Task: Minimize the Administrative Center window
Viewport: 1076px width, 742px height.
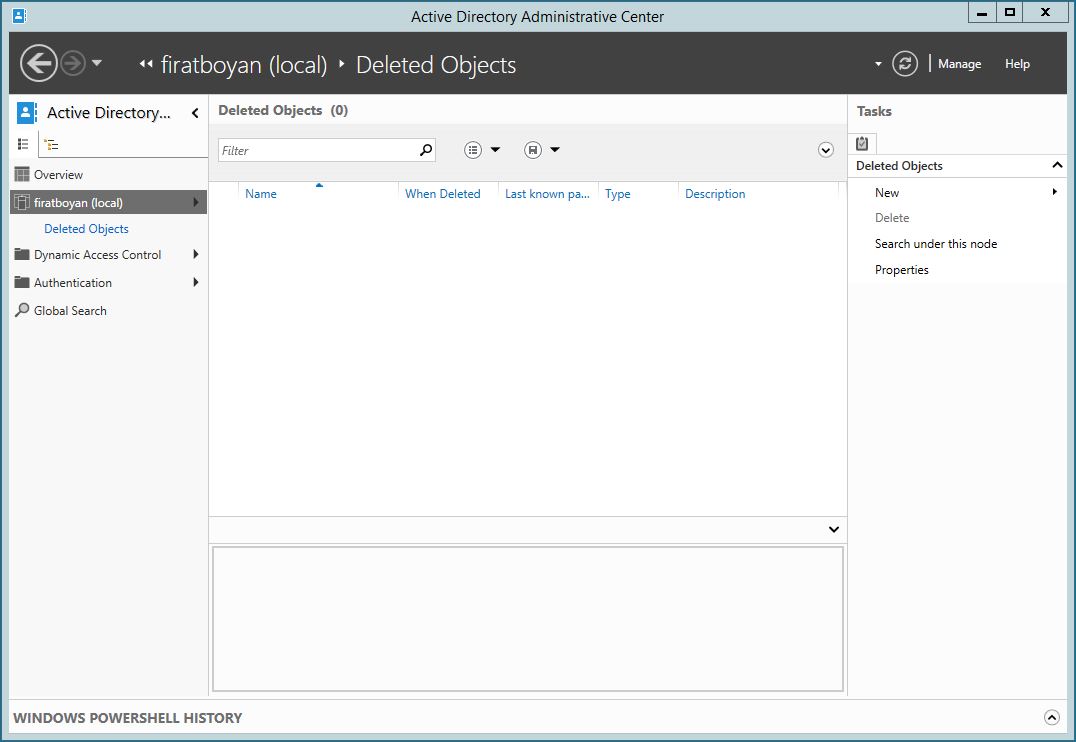Action: coord(982,13)
